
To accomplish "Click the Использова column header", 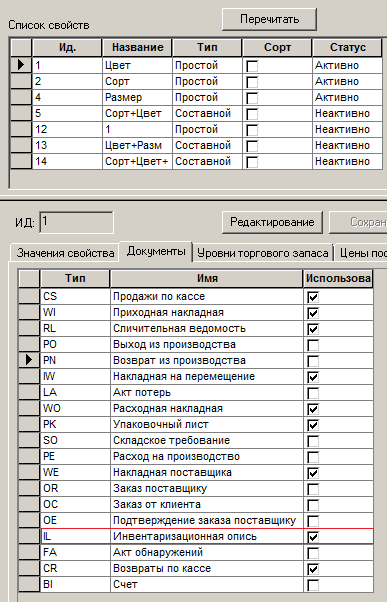I will pos(338,278).
